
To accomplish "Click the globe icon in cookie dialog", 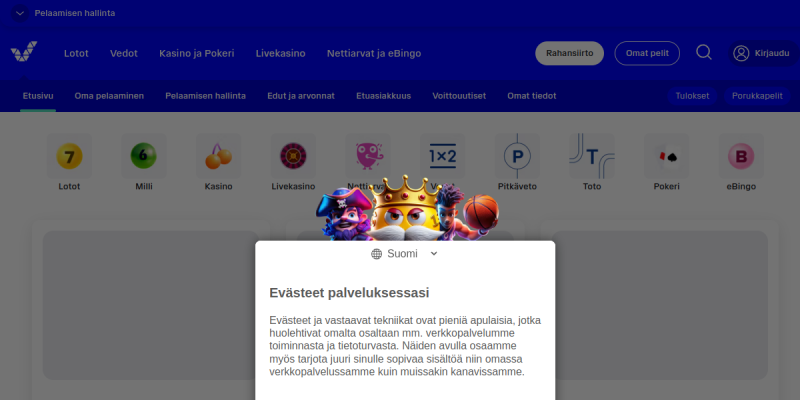I will (377, 254).
